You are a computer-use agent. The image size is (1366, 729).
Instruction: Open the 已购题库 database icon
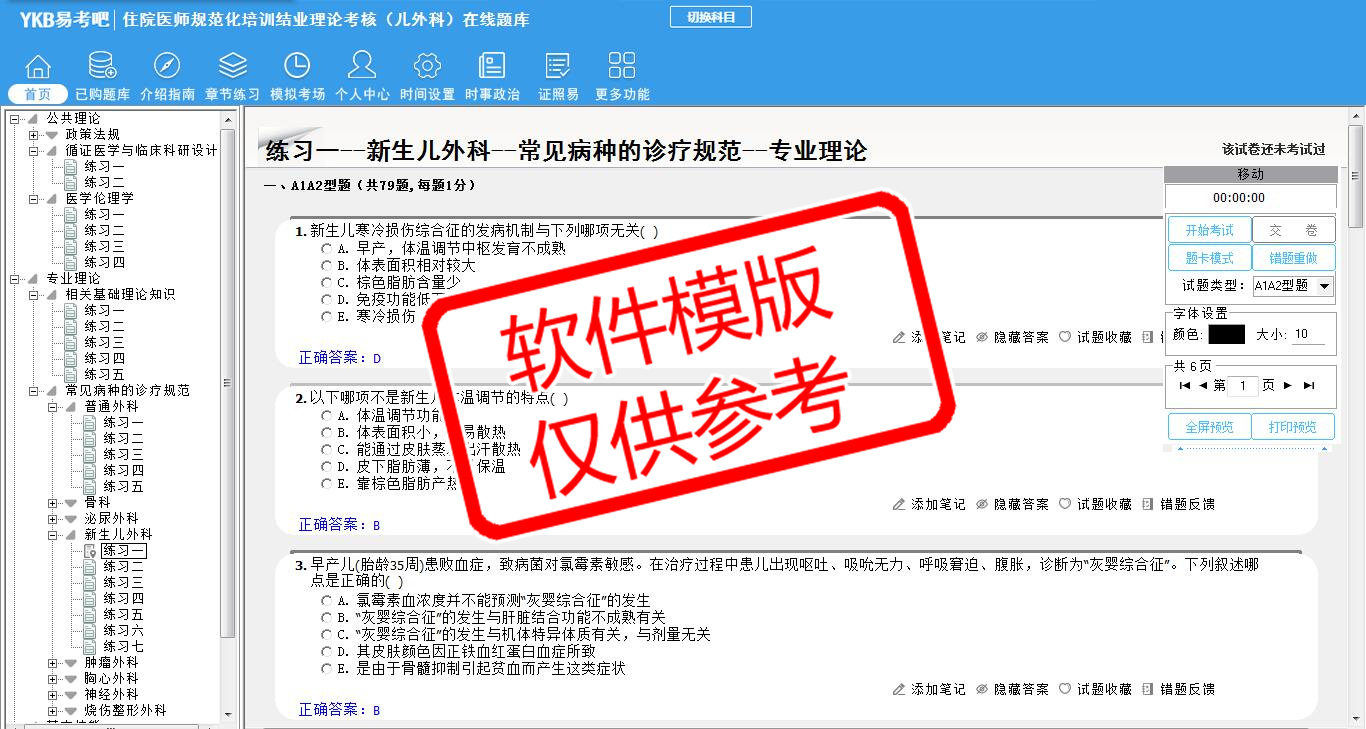(102, 66)
